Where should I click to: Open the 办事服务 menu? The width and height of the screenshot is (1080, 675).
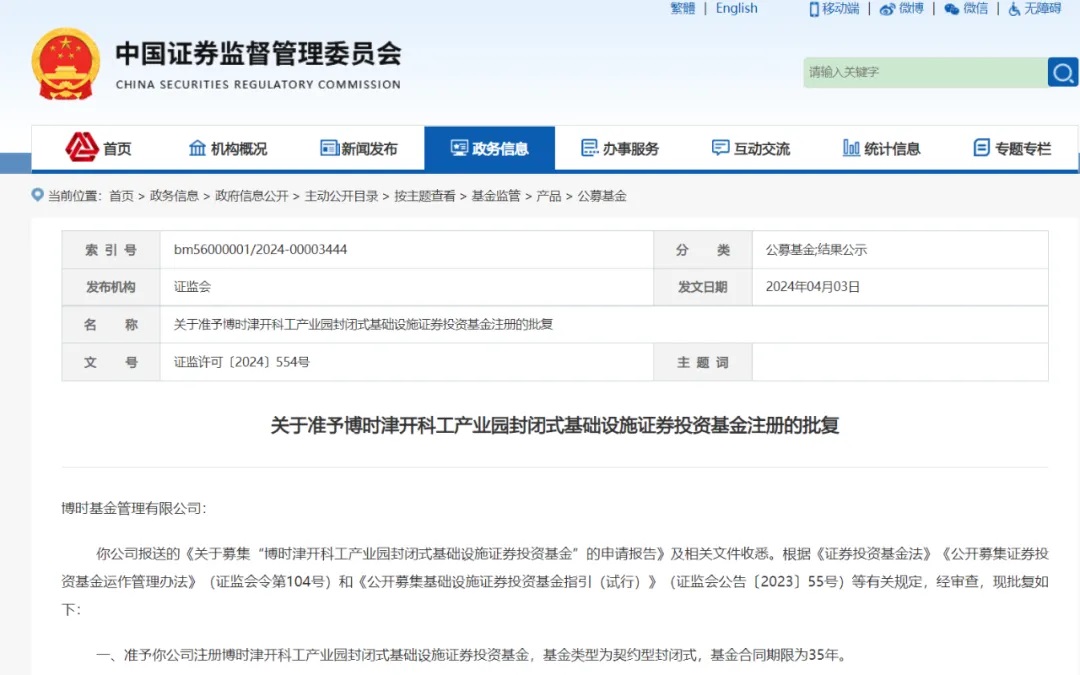coord(631,149)
